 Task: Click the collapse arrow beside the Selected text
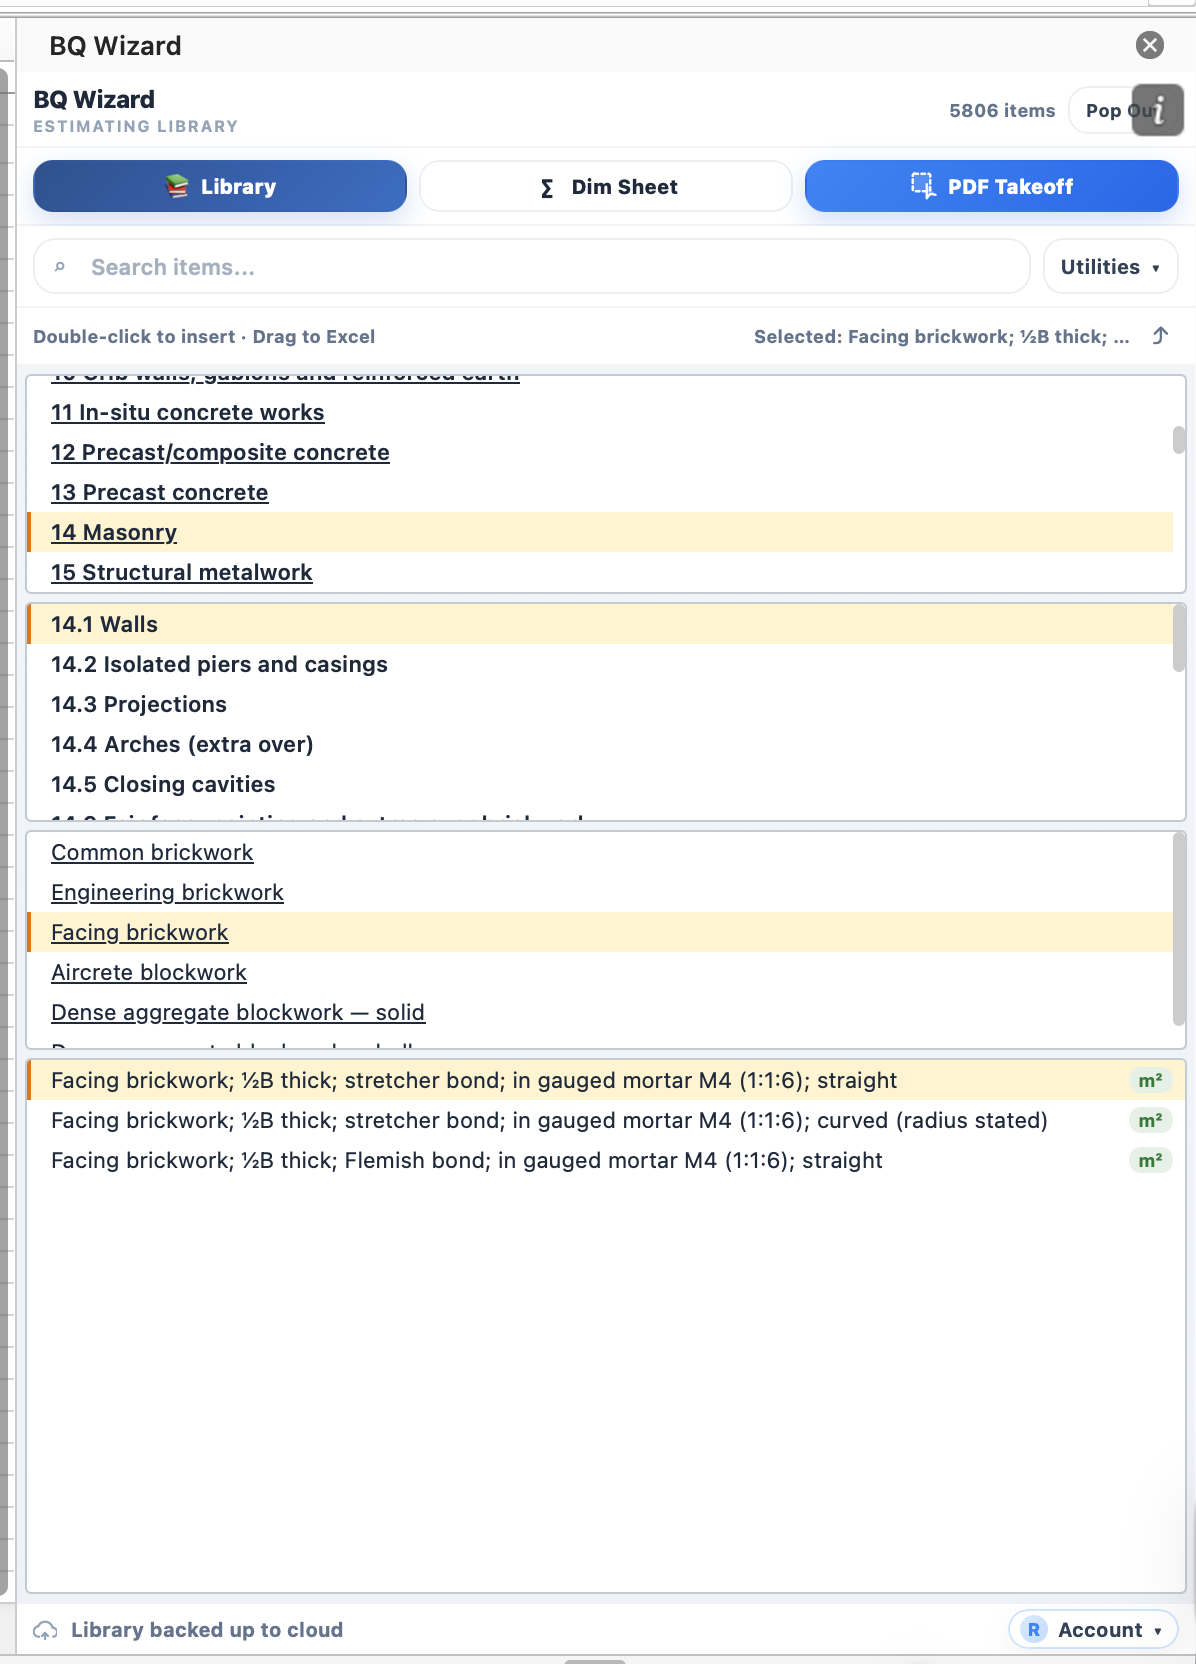(1160, 336)
